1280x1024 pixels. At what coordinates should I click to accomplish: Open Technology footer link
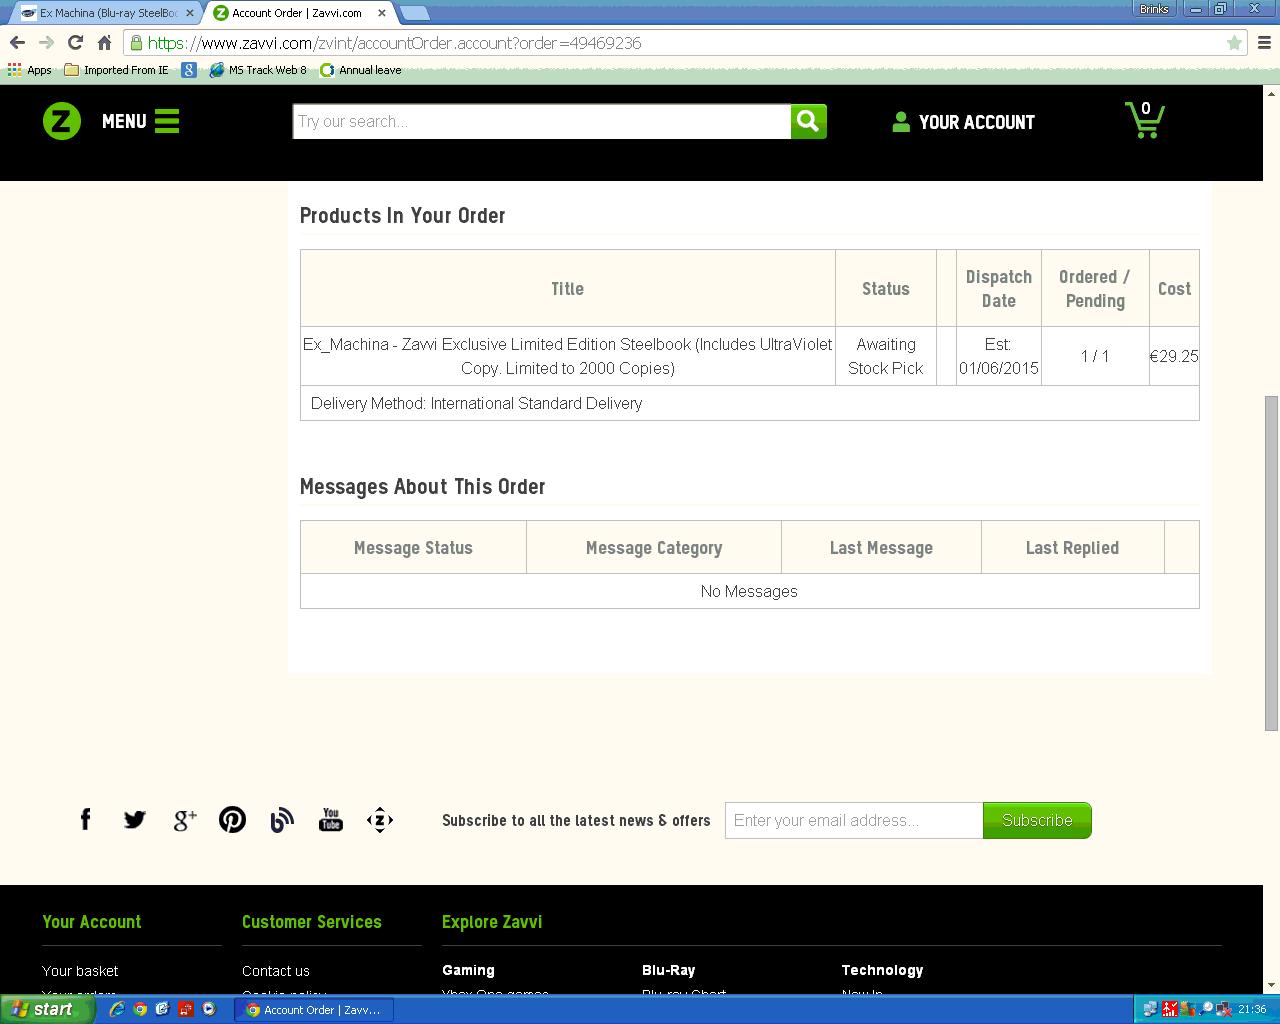(882, 970)
